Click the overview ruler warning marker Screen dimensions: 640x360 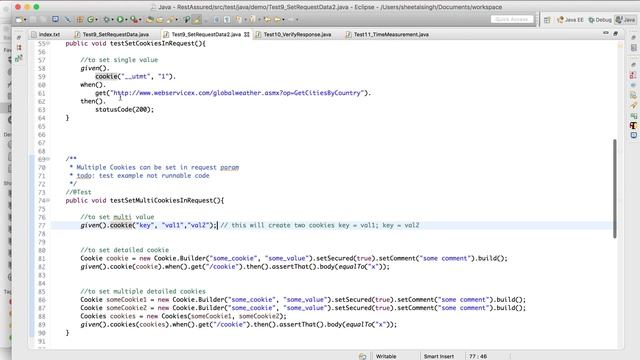(x=620, y=45)
